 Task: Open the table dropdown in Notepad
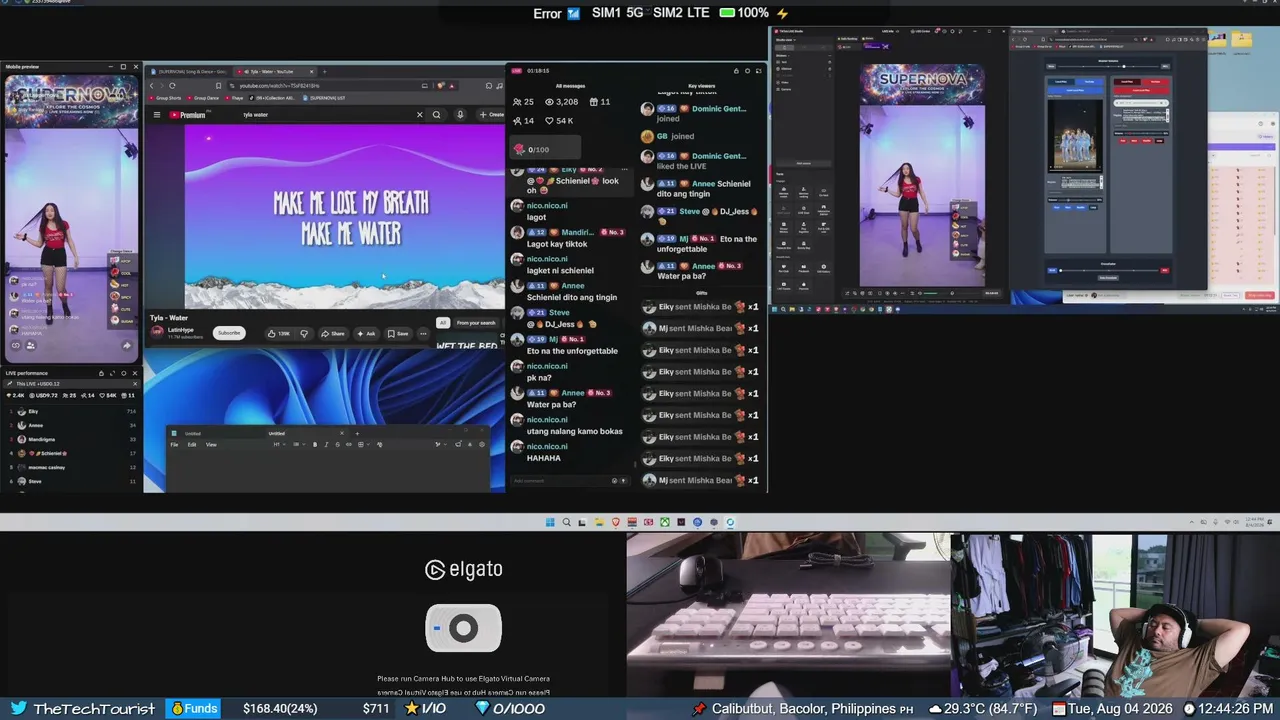tap(362, 445)
